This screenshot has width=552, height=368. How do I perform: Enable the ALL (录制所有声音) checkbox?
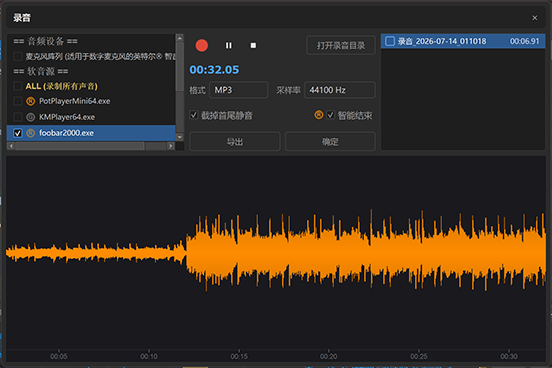point(18,86)
